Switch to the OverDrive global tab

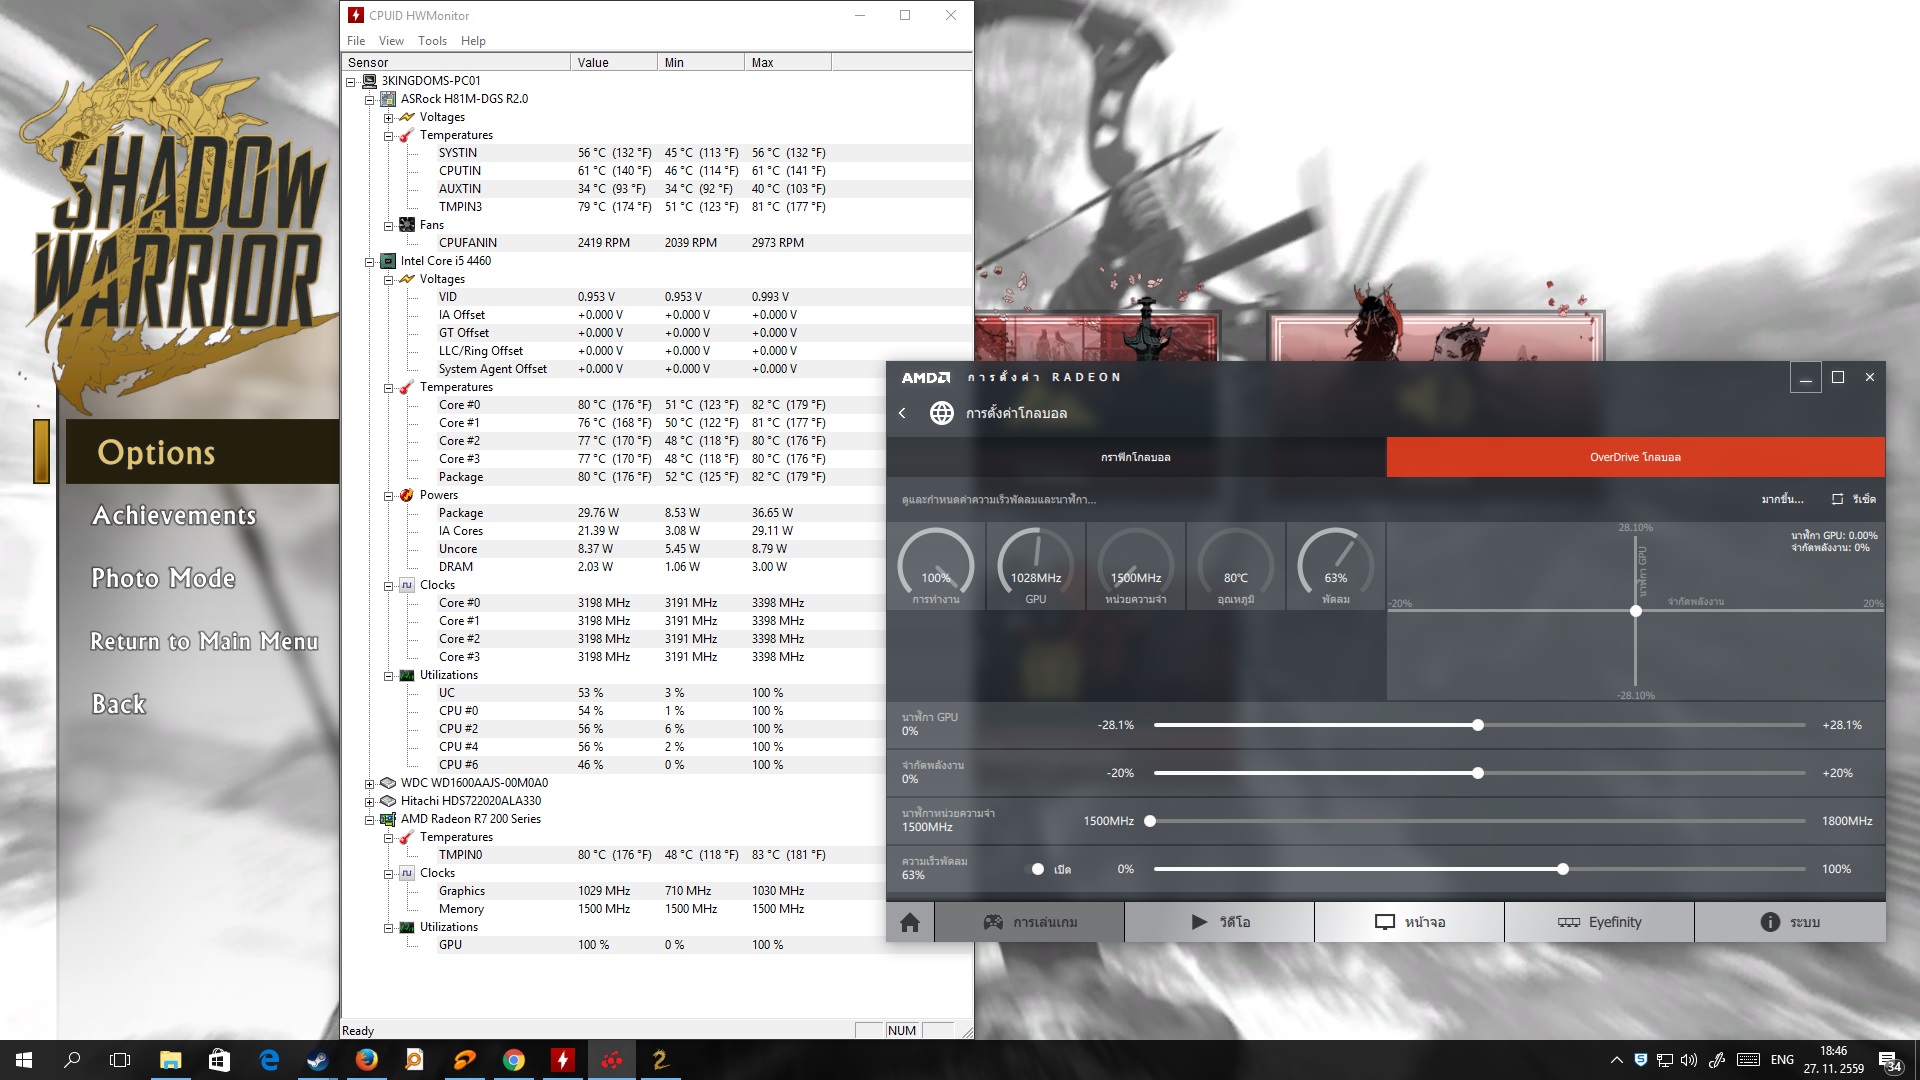point(1635,457)
